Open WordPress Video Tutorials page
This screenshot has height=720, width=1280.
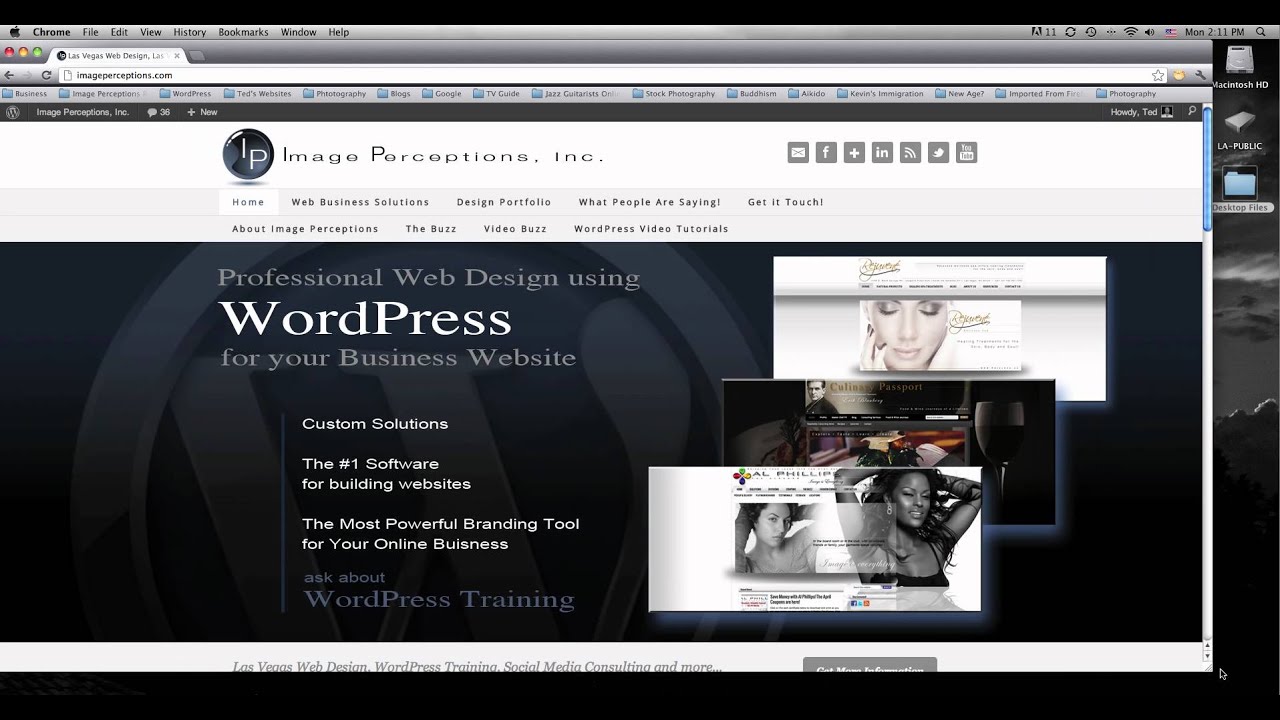651,229
